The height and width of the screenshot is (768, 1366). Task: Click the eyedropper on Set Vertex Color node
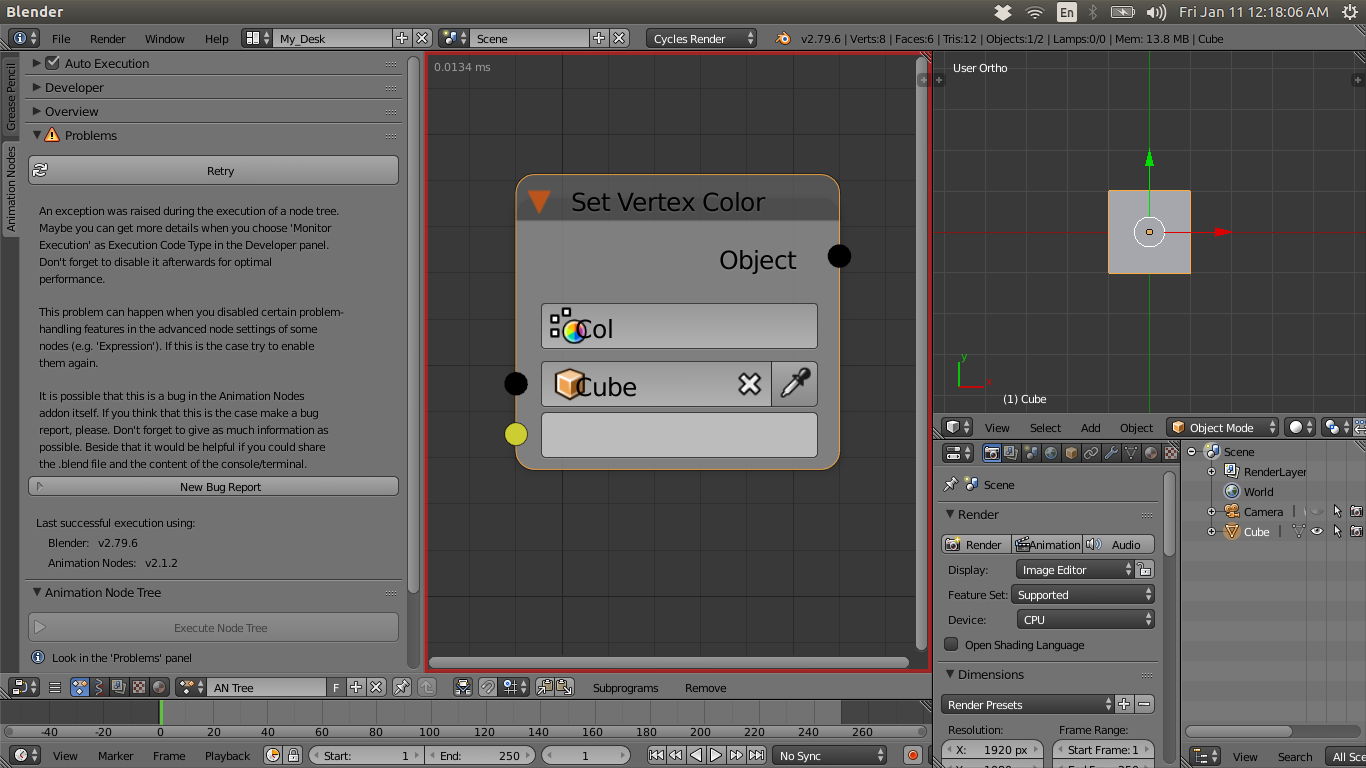coord(794,384)
